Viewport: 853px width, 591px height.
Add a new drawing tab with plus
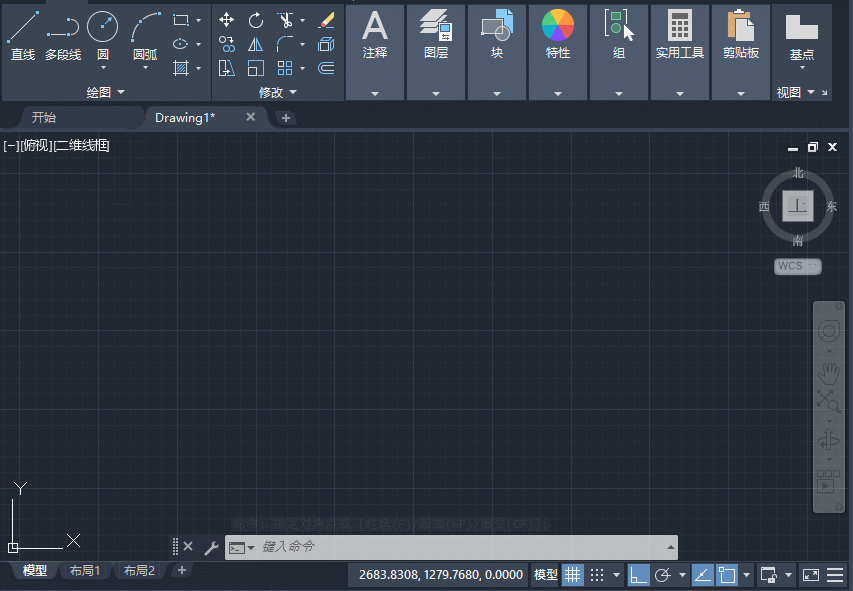click(286, 118)
